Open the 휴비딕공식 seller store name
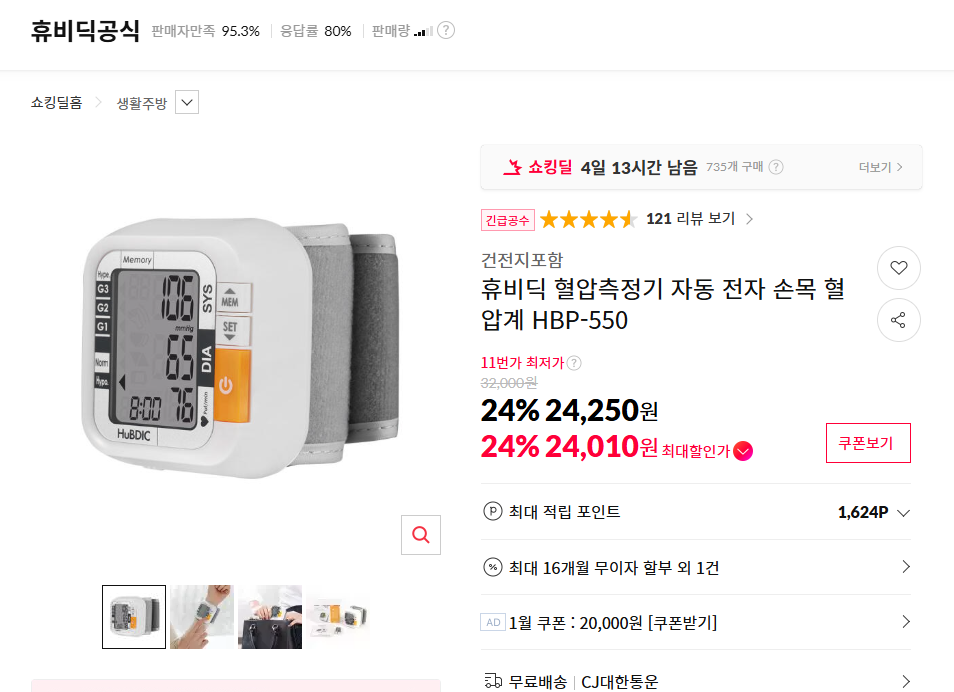The width and height of the screenshot is (954, 692). tap(85, 30)
